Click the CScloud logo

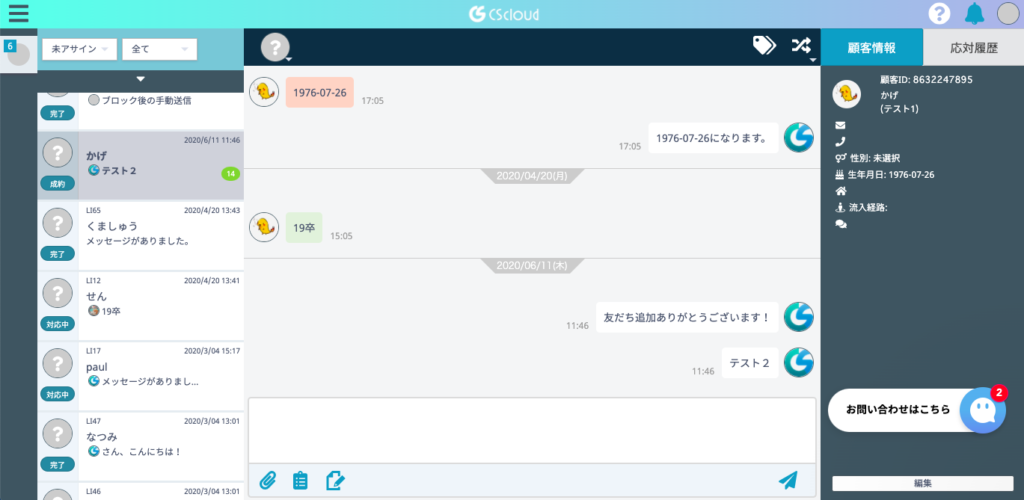[504, 14]
